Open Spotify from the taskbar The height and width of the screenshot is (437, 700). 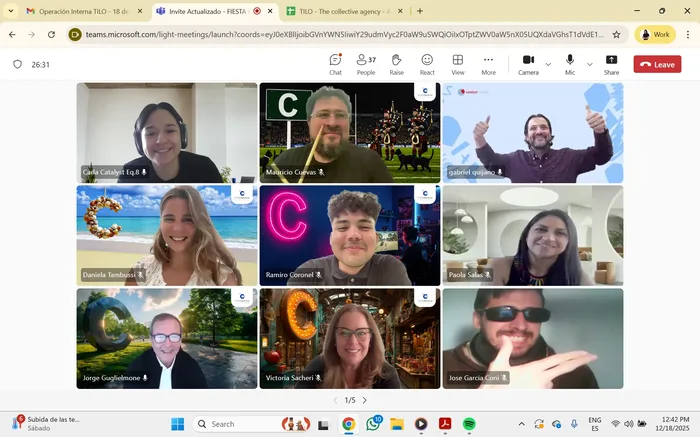pos(469,424)
